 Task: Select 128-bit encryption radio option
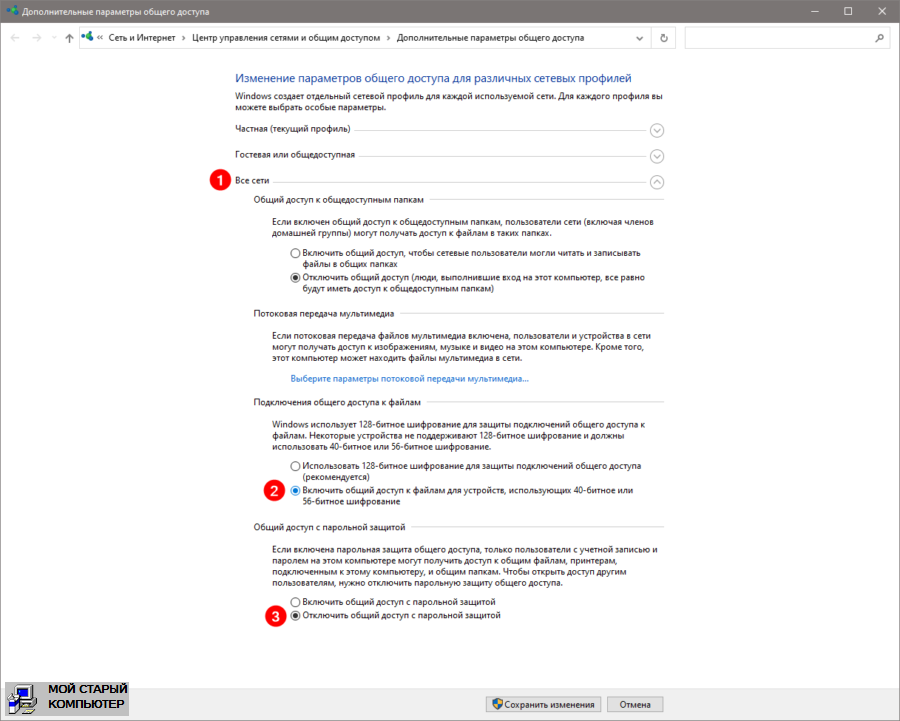click(x=295, y=466)
